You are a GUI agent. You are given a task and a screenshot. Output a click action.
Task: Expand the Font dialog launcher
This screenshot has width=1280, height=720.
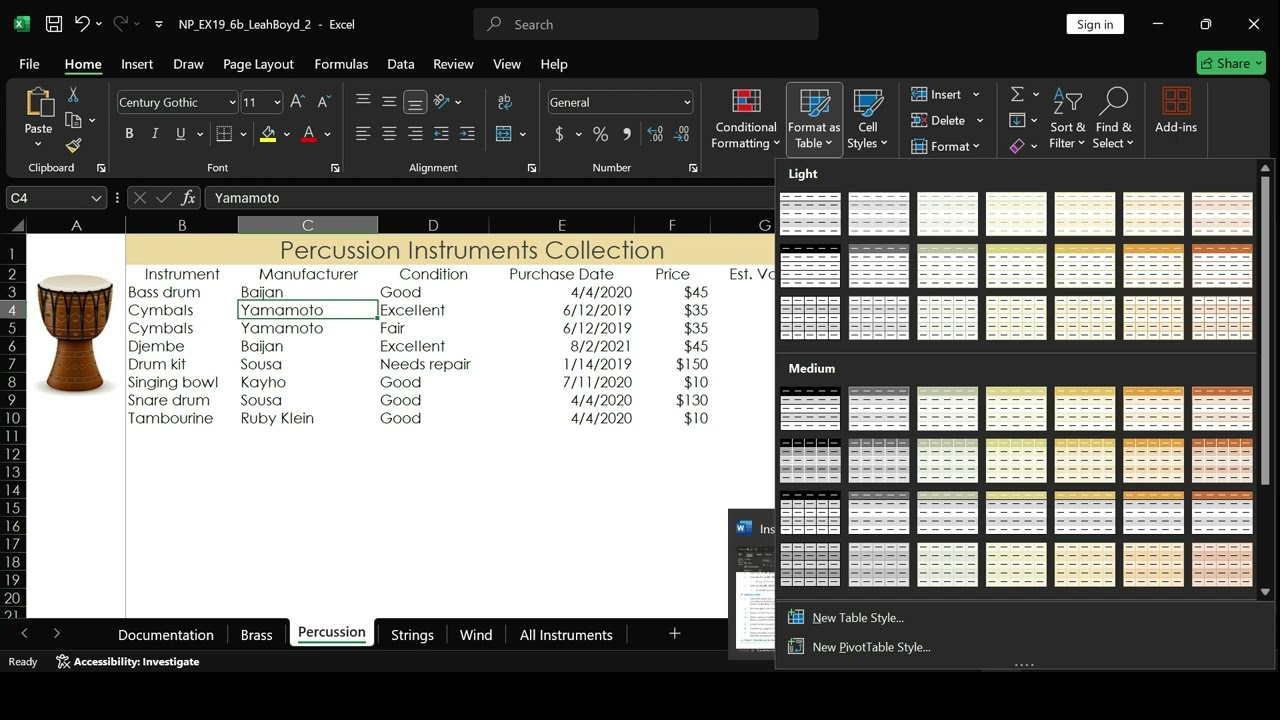pyautogui.click(x=335, y=168)
